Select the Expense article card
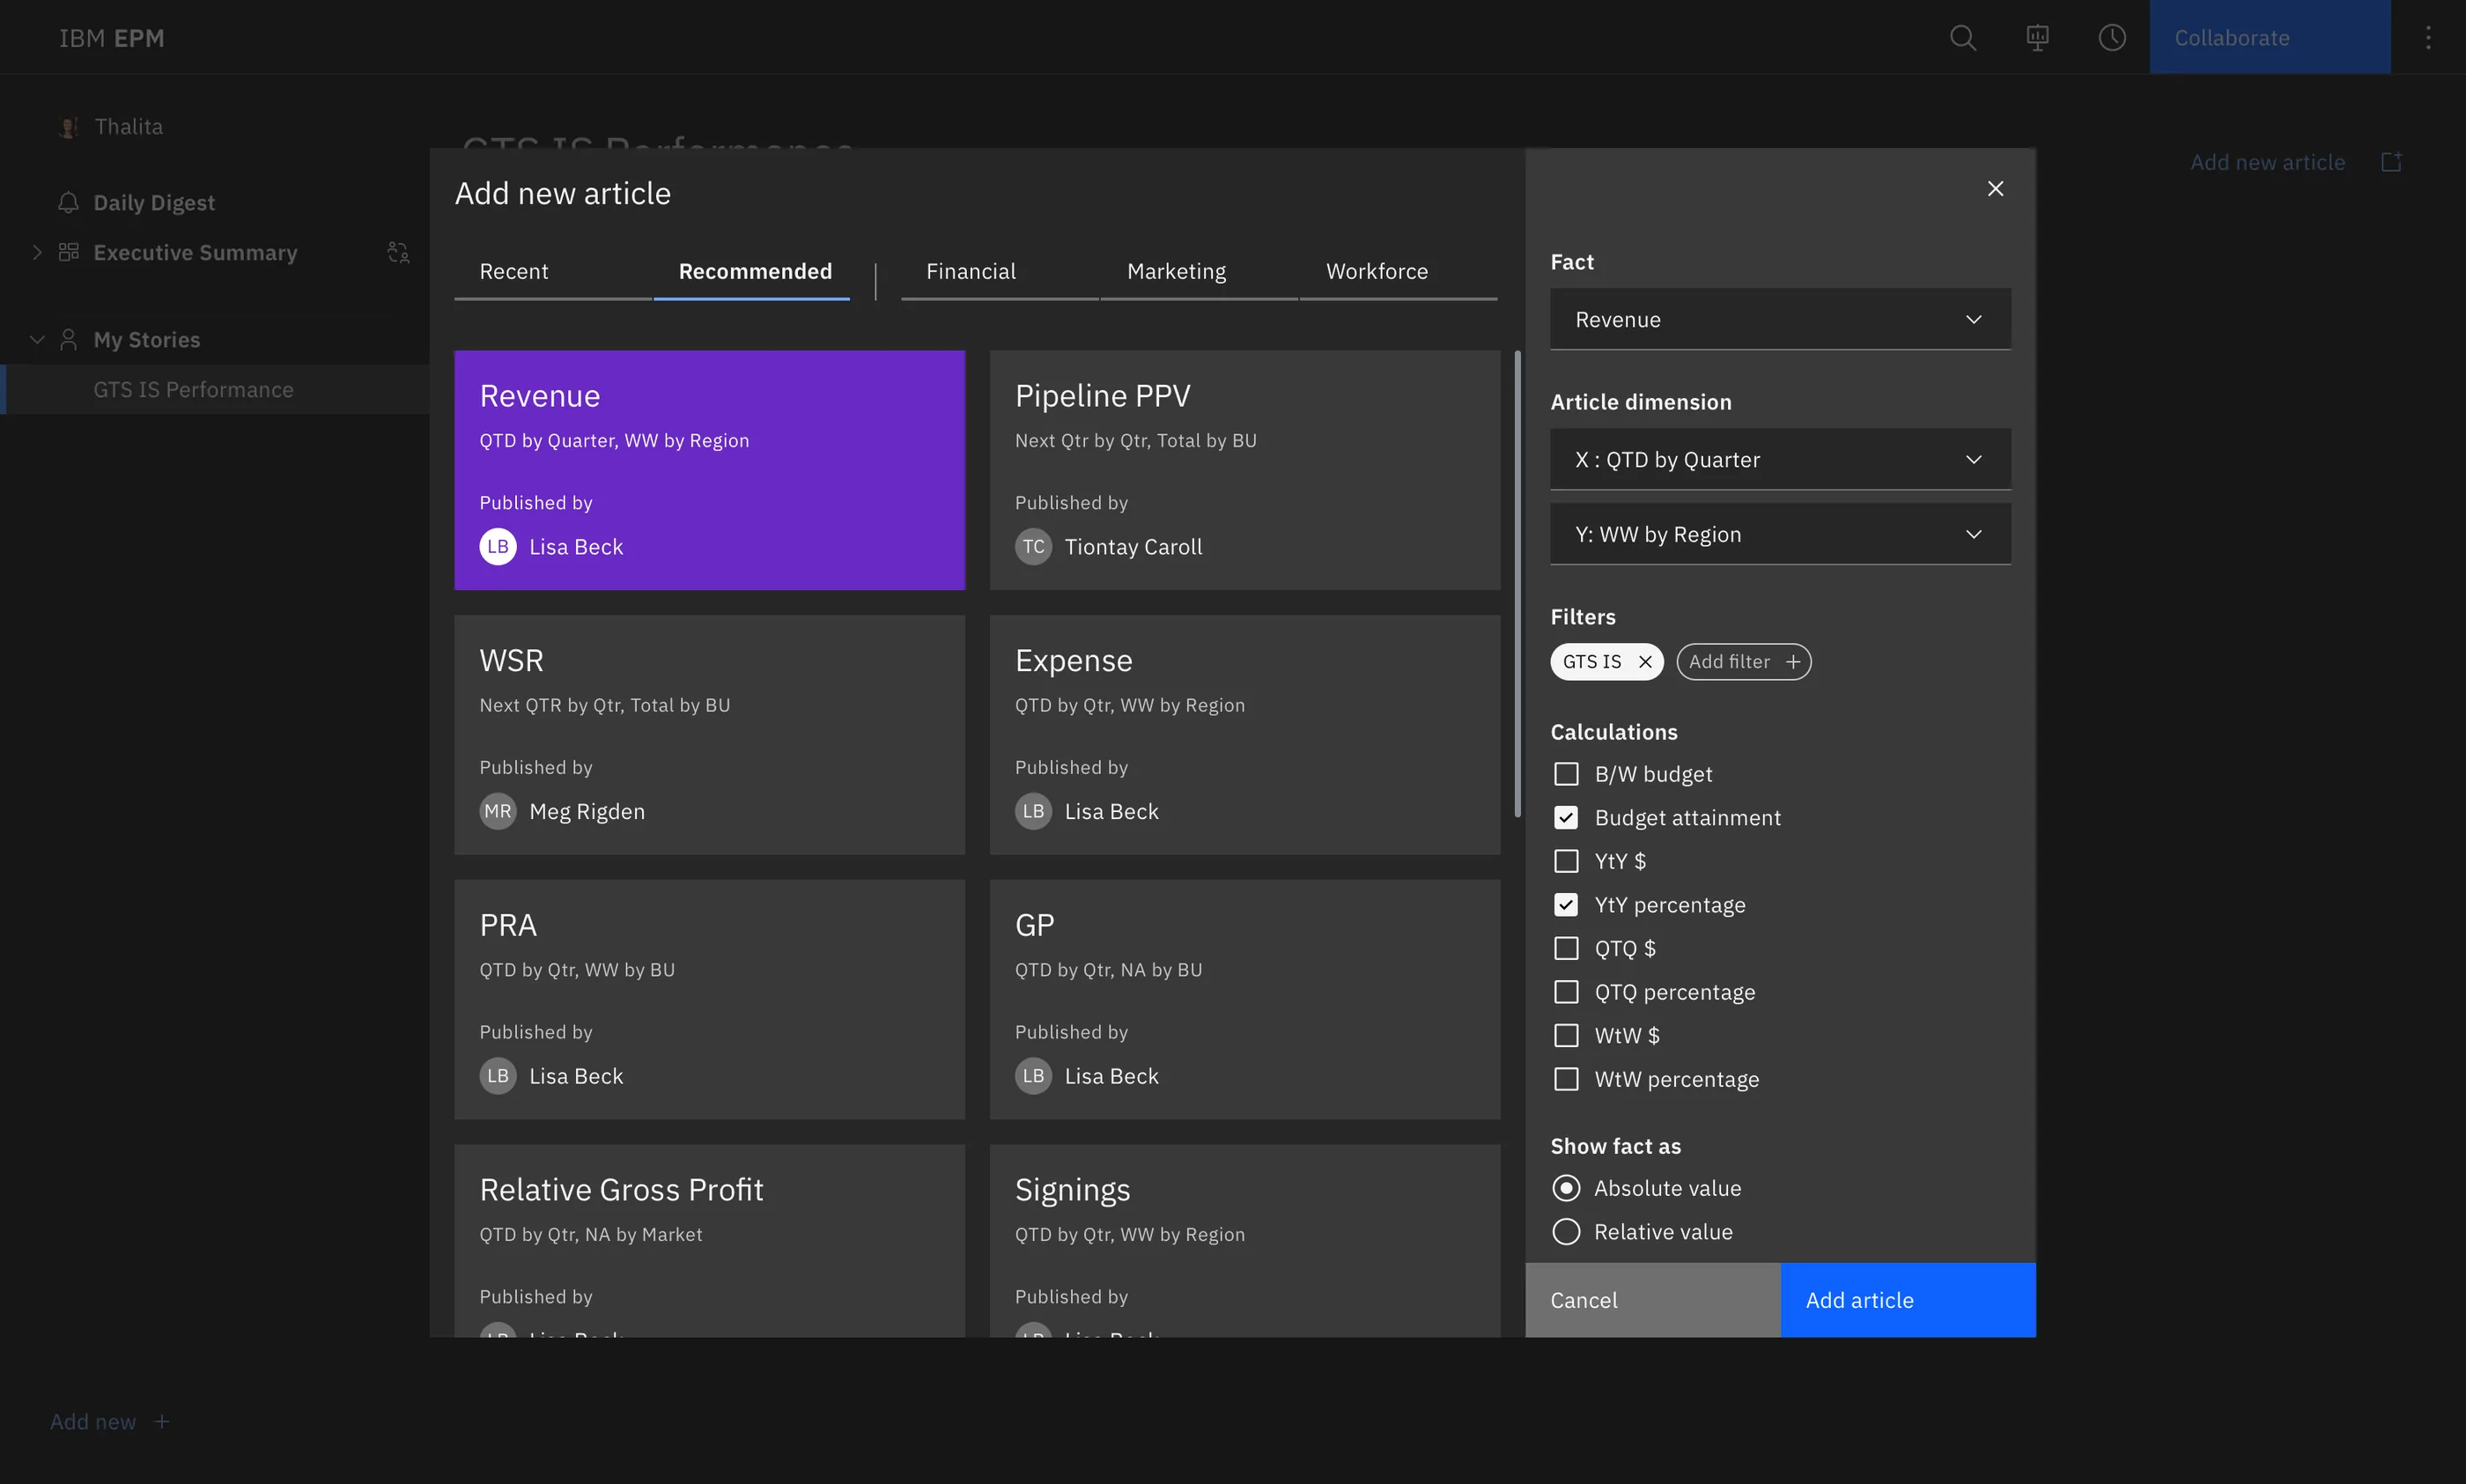The image size is (2466, 1484). click(1244, 735)
